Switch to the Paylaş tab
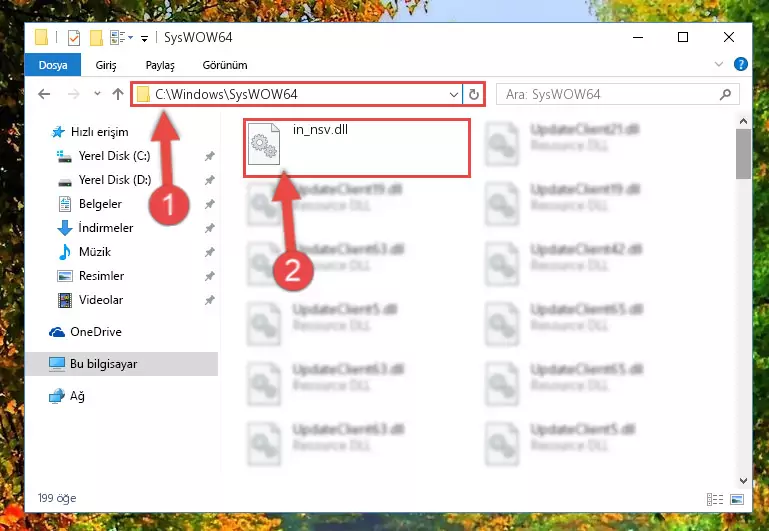The image size is (769, 531). tap(160, 65)
